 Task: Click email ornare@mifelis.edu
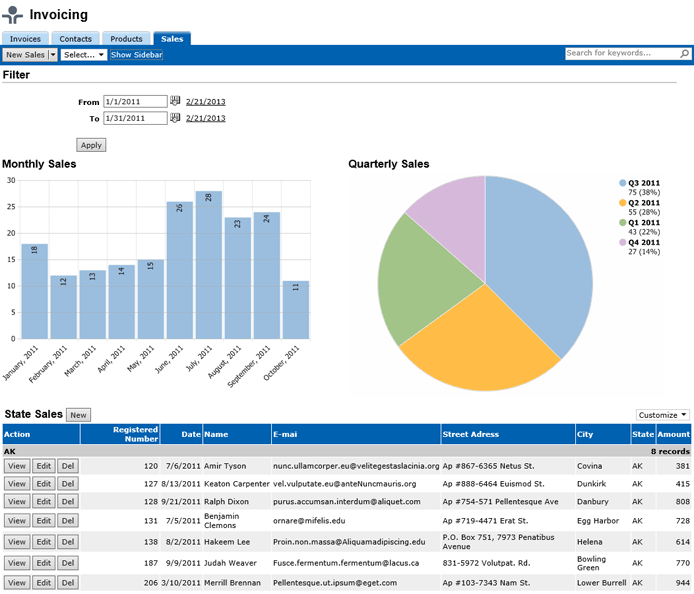[x=309, y=521]
